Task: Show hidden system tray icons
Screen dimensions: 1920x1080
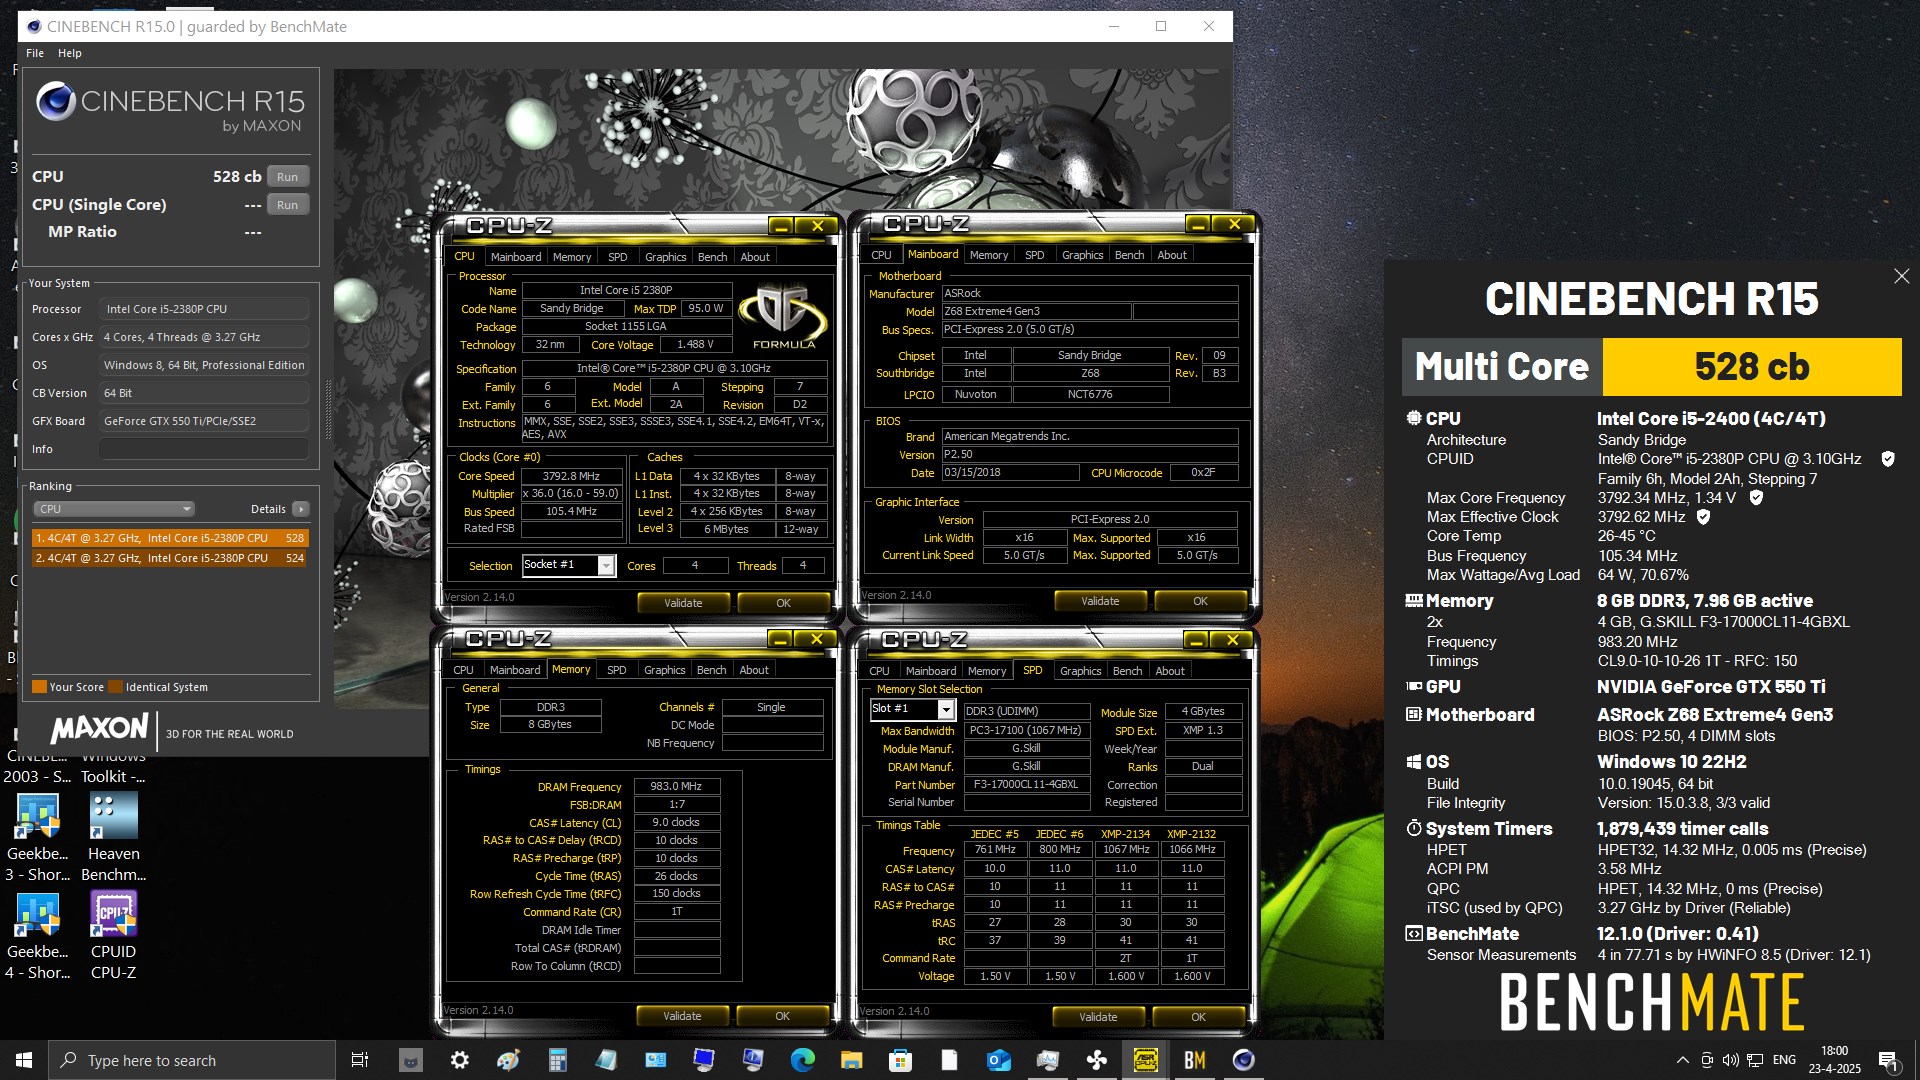Action: click(1682, 1060)
